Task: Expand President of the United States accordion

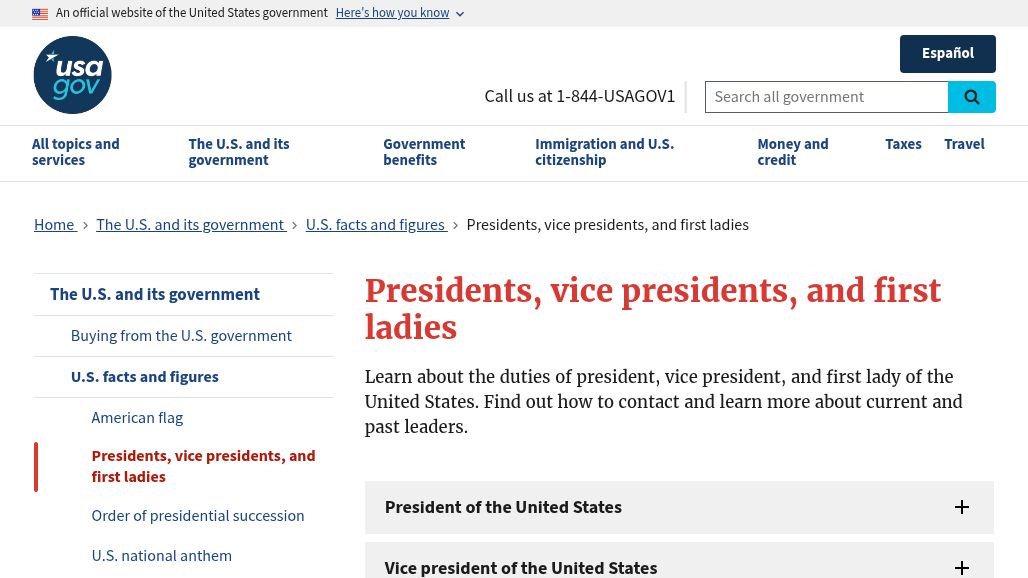Action: (503, 507)
